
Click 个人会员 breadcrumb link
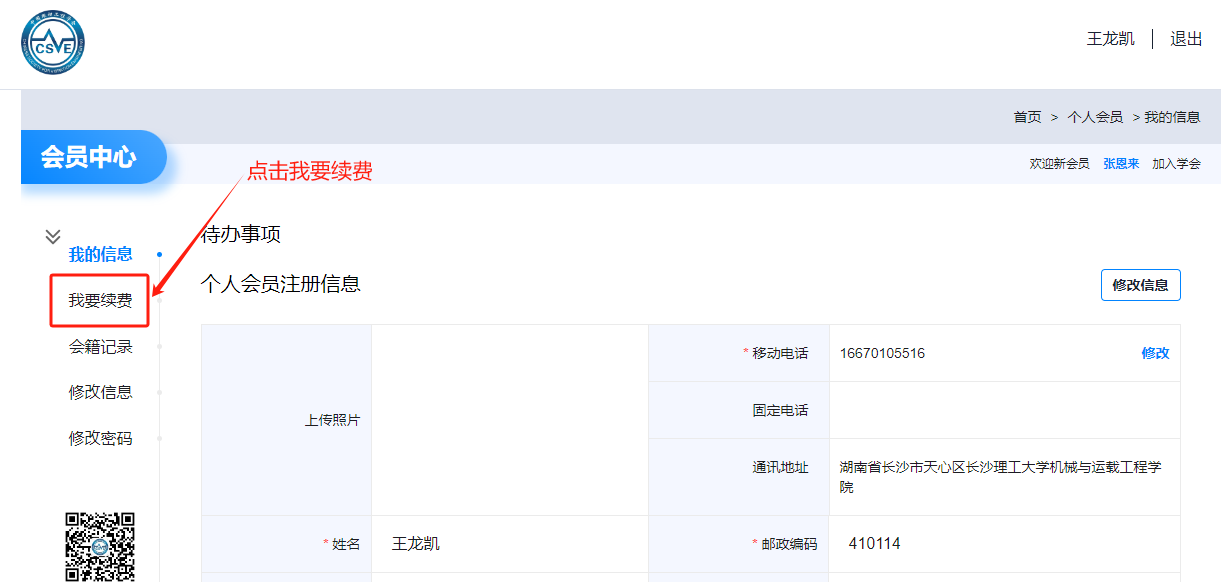pos(1094,117)
